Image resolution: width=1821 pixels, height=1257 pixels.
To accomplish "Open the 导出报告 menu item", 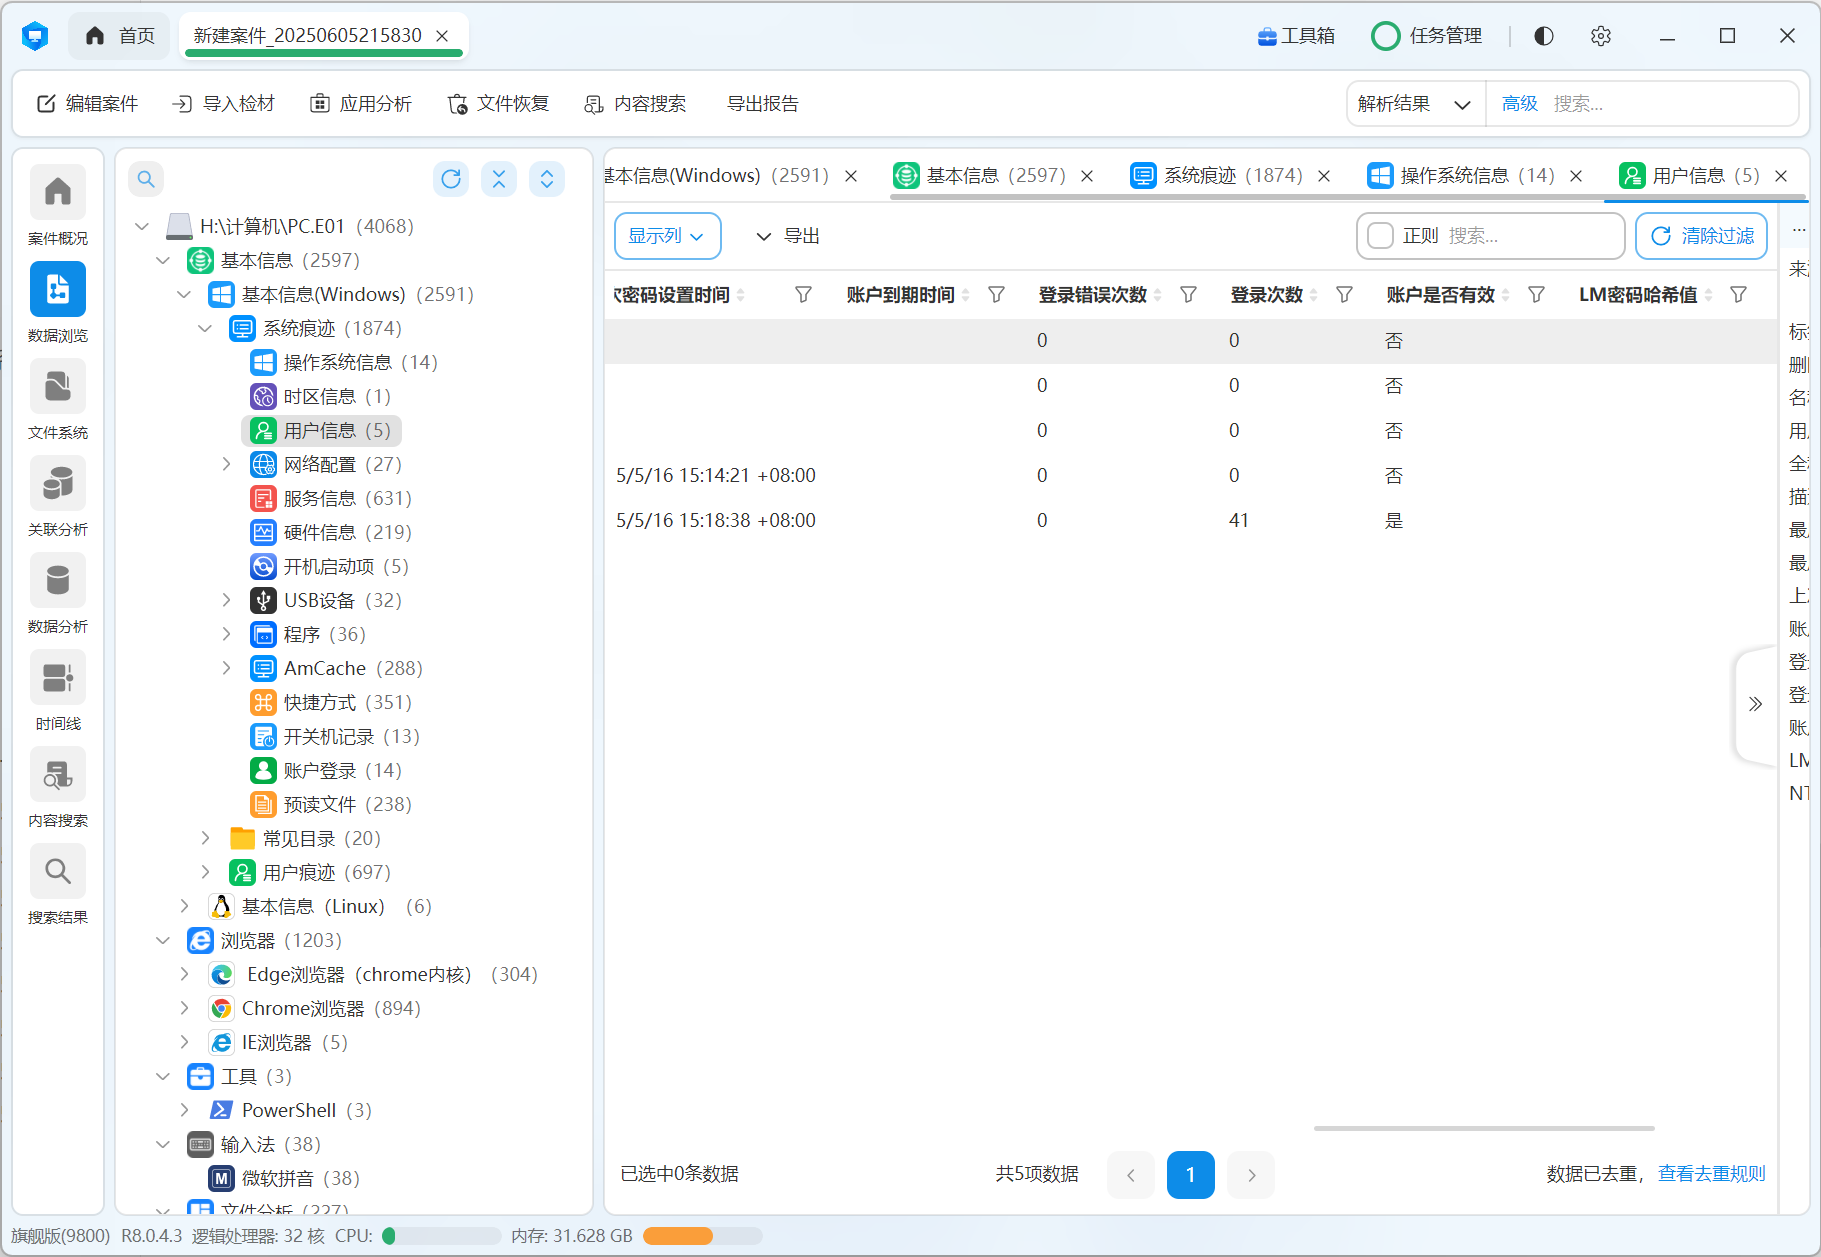I will (762, 104).
